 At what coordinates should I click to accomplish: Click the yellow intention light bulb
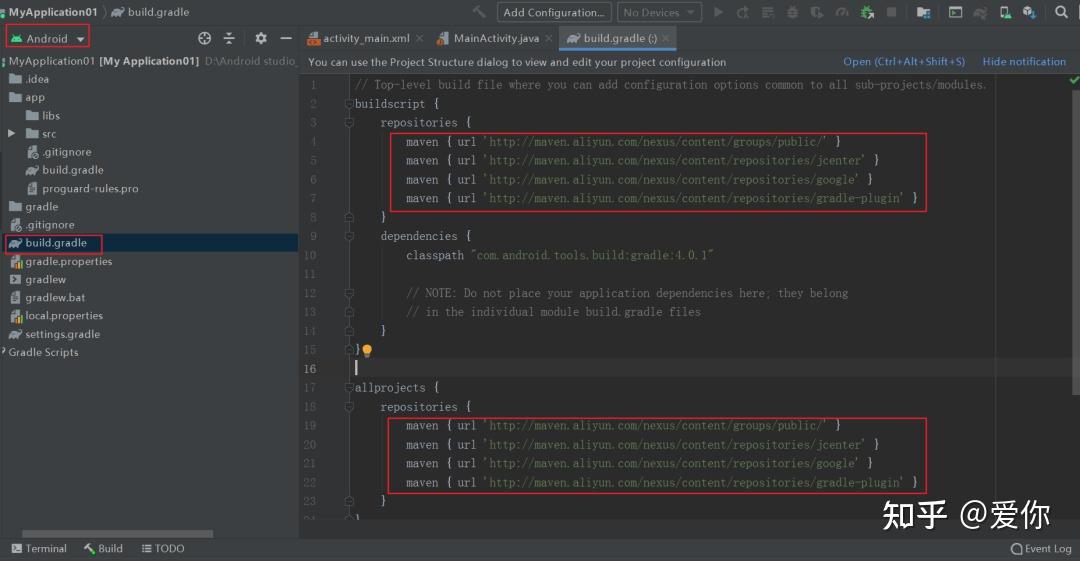coord(367,351)
